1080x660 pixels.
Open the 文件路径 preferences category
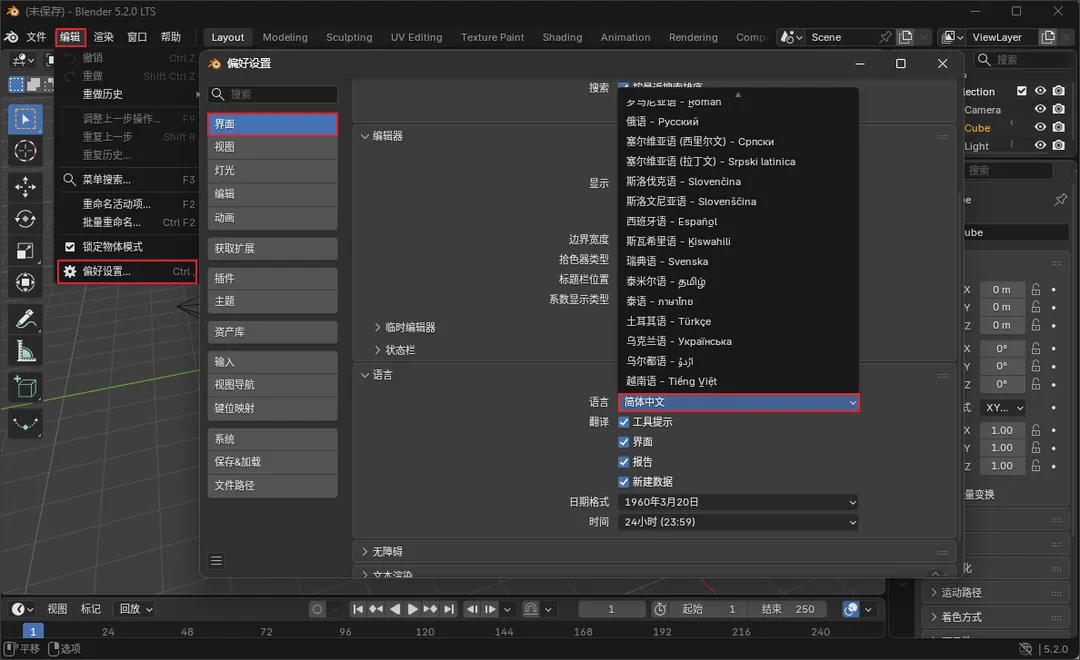(272, 486)
